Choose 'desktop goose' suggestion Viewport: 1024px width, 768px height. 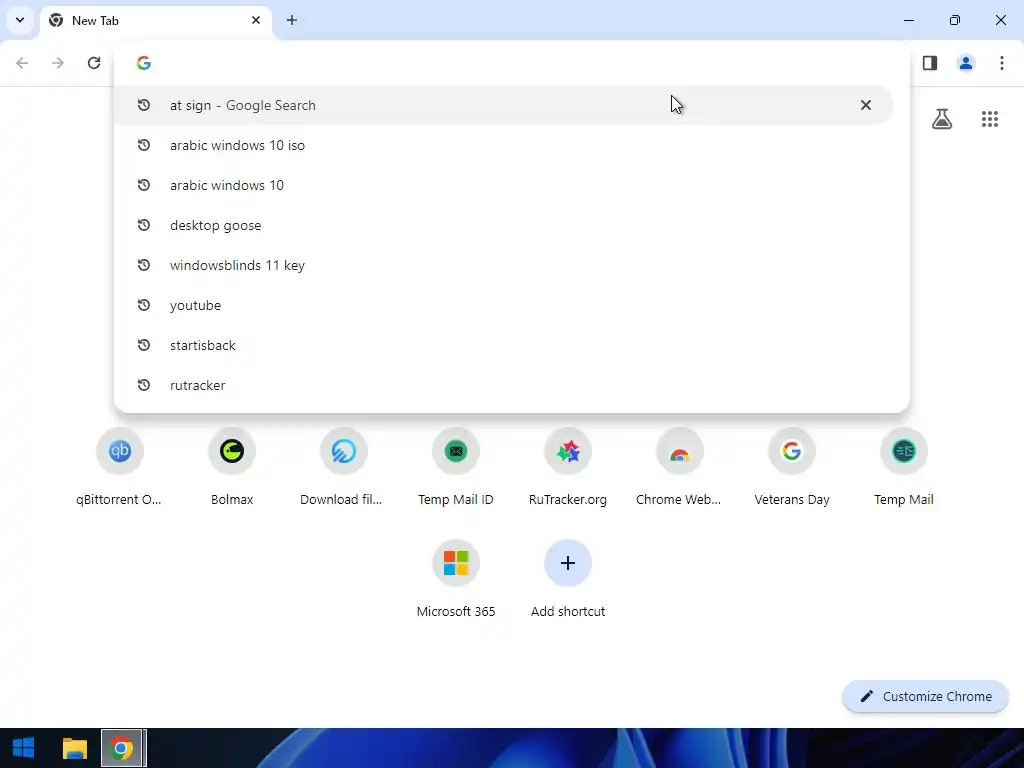tap(503, 225)
